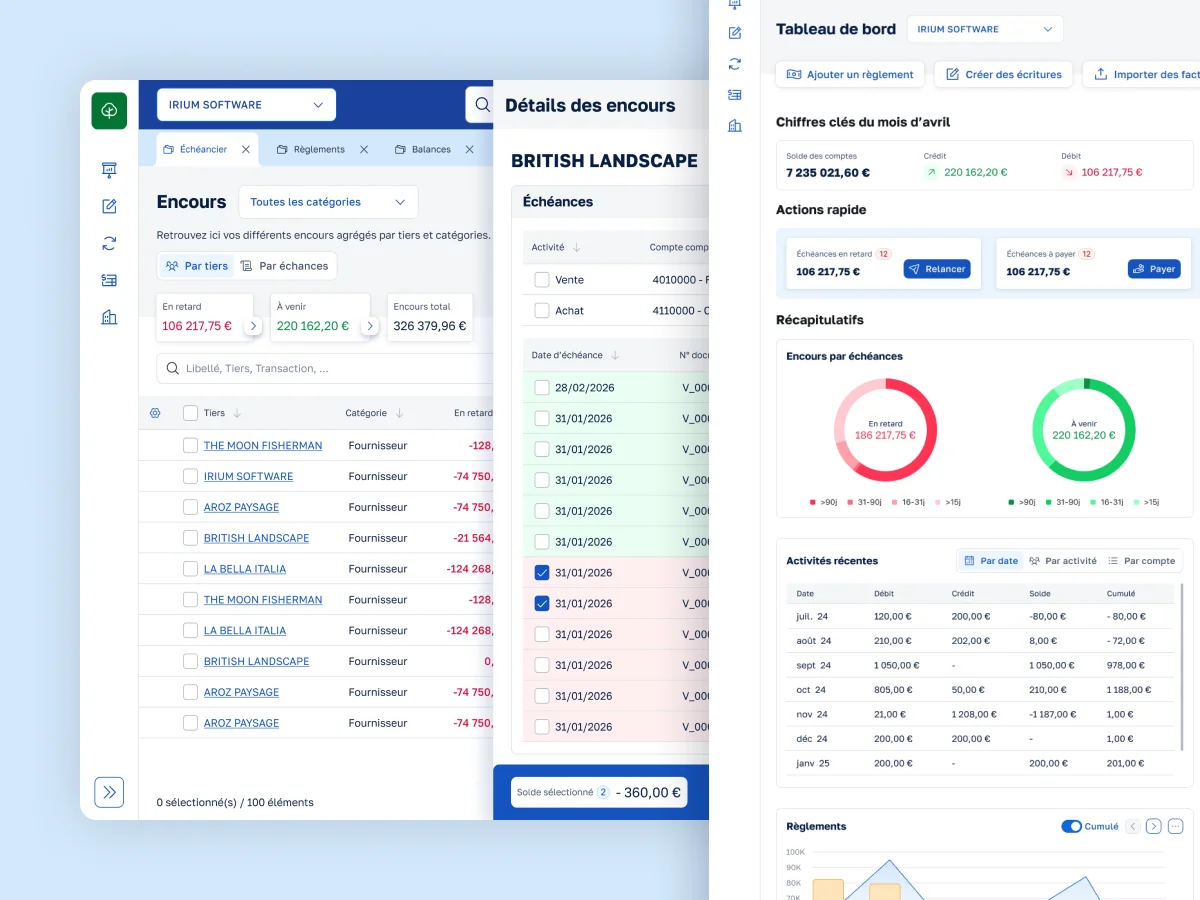Click the green tree logo in Encours sidebar
The image size is (1200, 900).
click(109, 110)
